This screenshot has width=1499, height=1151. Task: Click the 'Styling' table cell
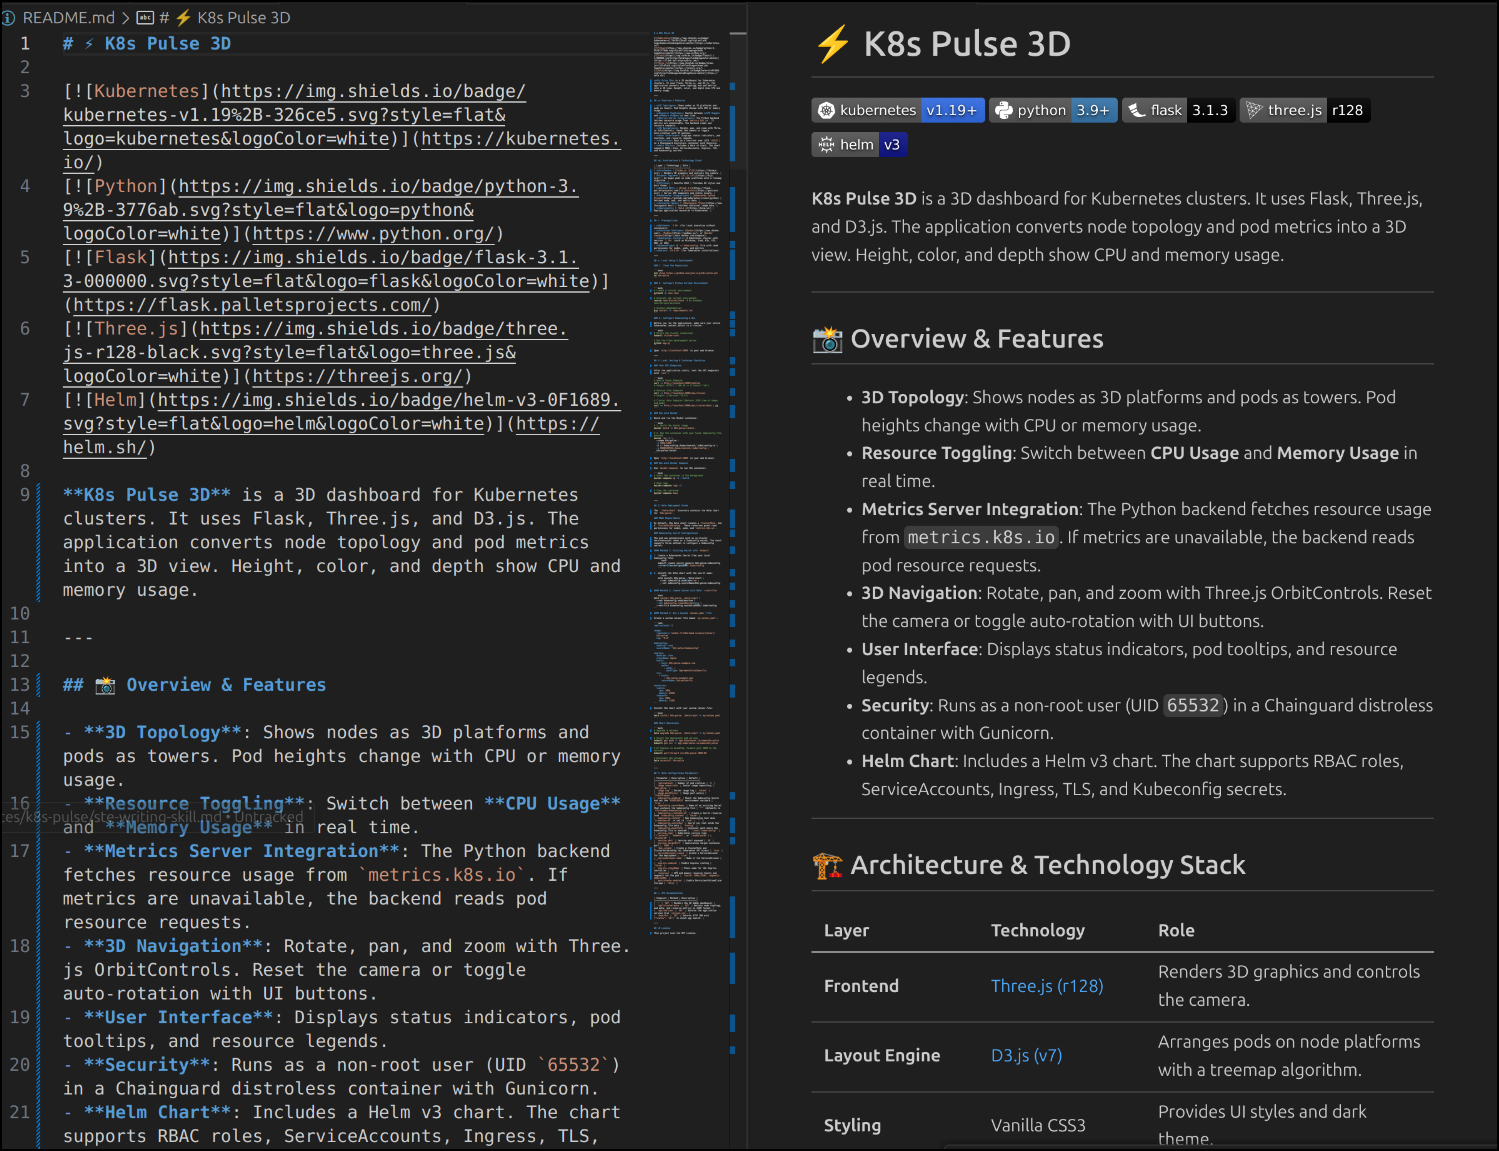852,1126
